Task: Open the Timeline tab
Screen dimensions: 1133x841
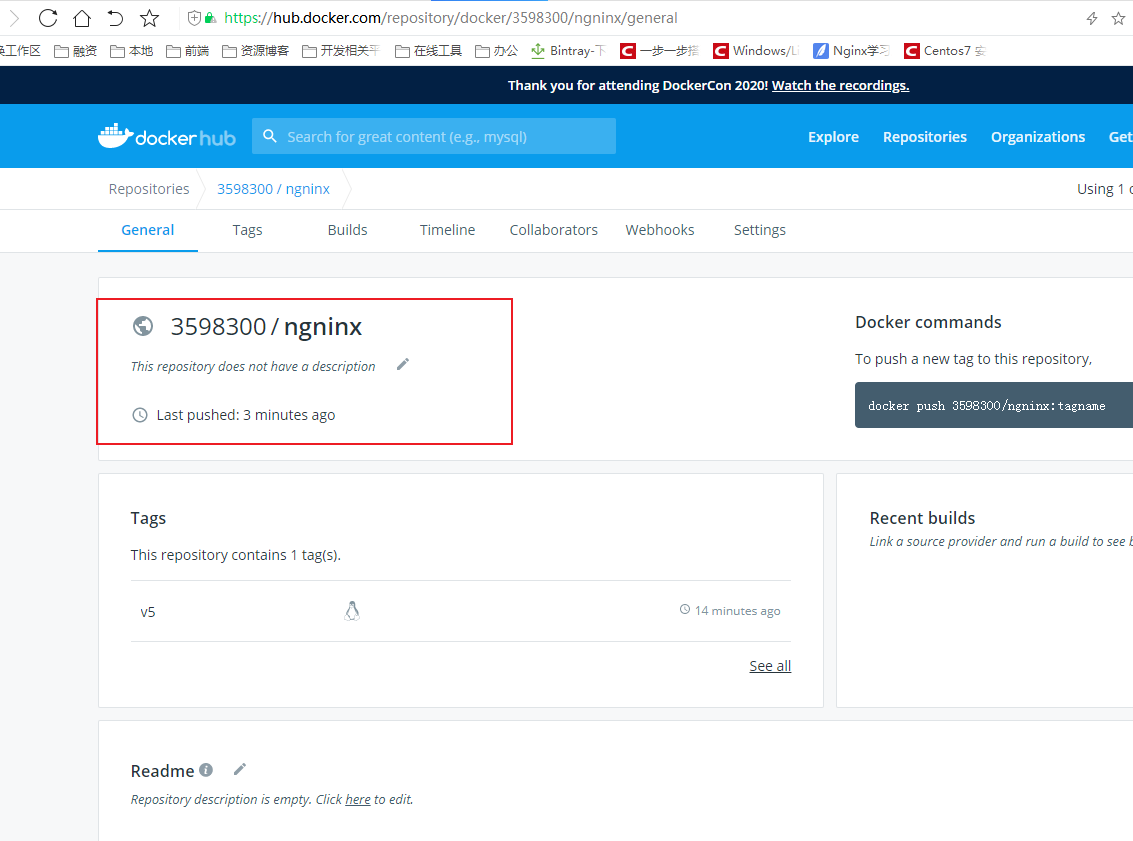Action: coord(447,230)
